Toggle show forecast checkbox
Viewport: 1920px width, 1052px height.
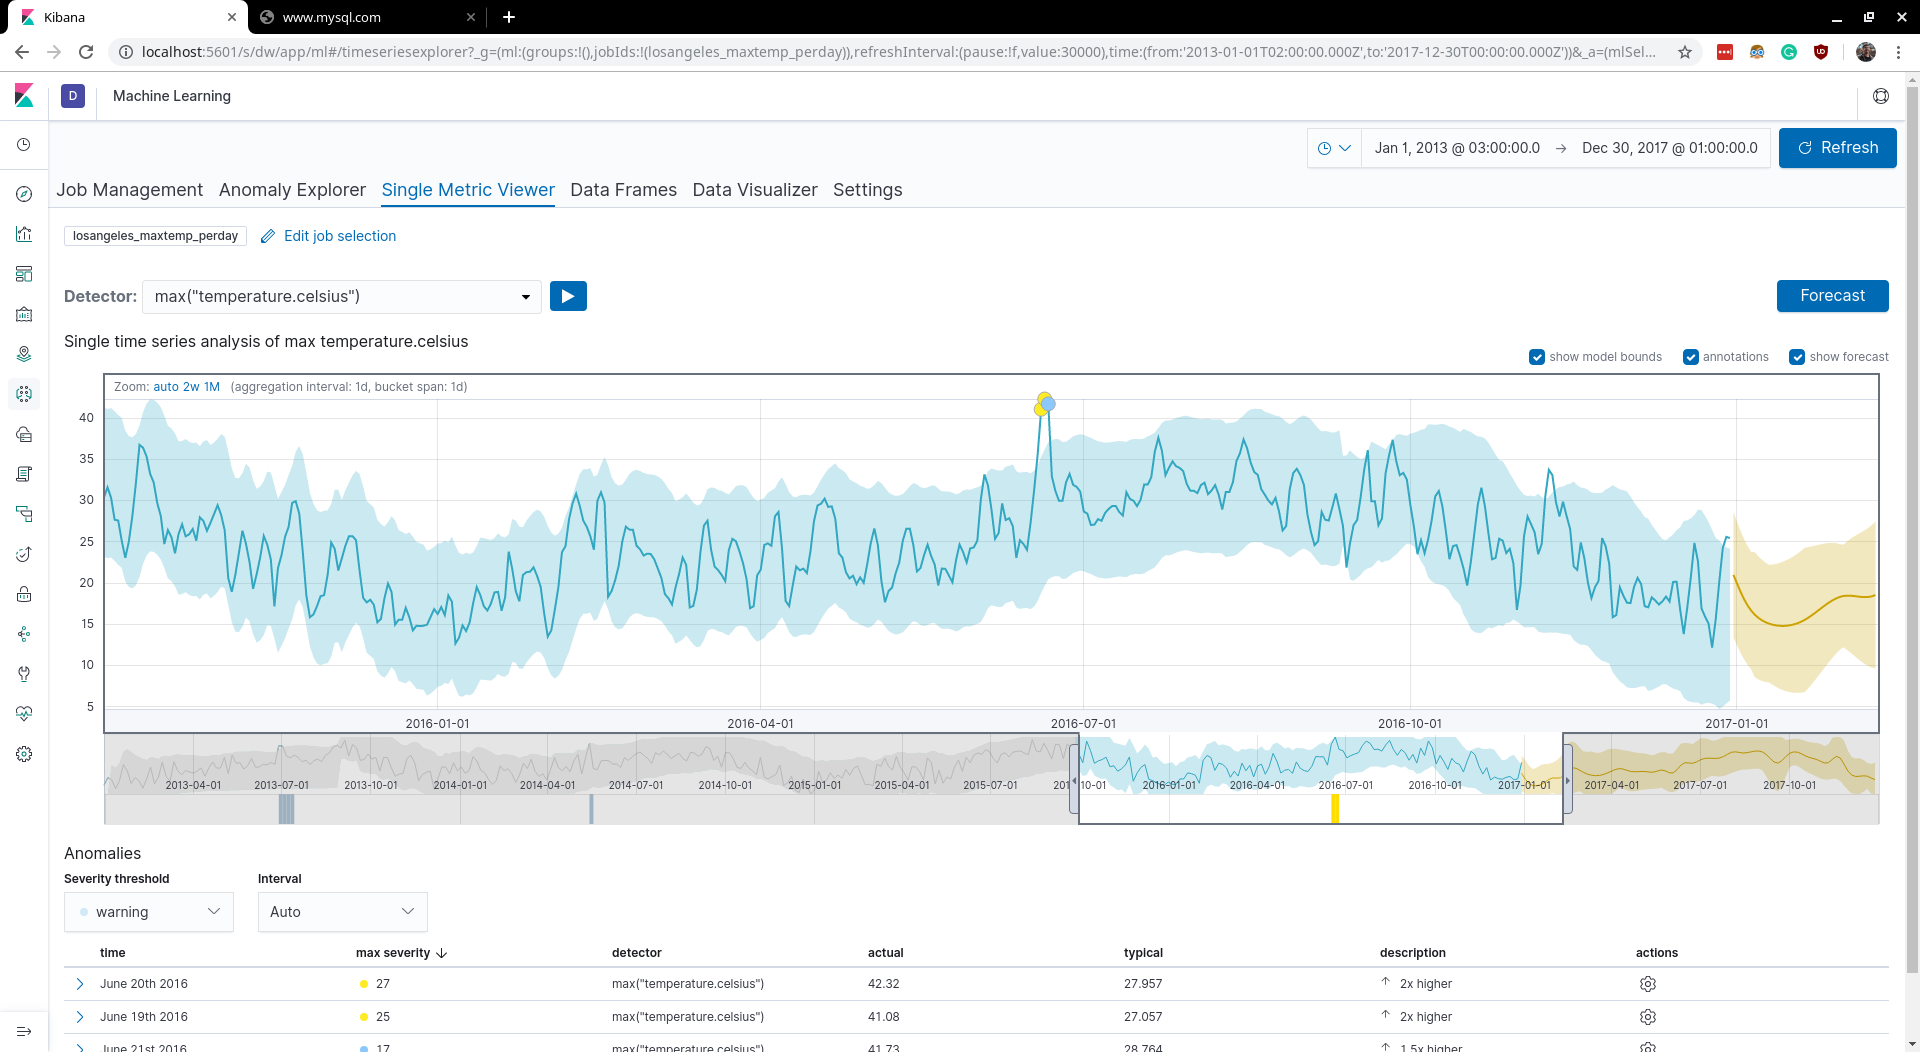coord(1797,357)
